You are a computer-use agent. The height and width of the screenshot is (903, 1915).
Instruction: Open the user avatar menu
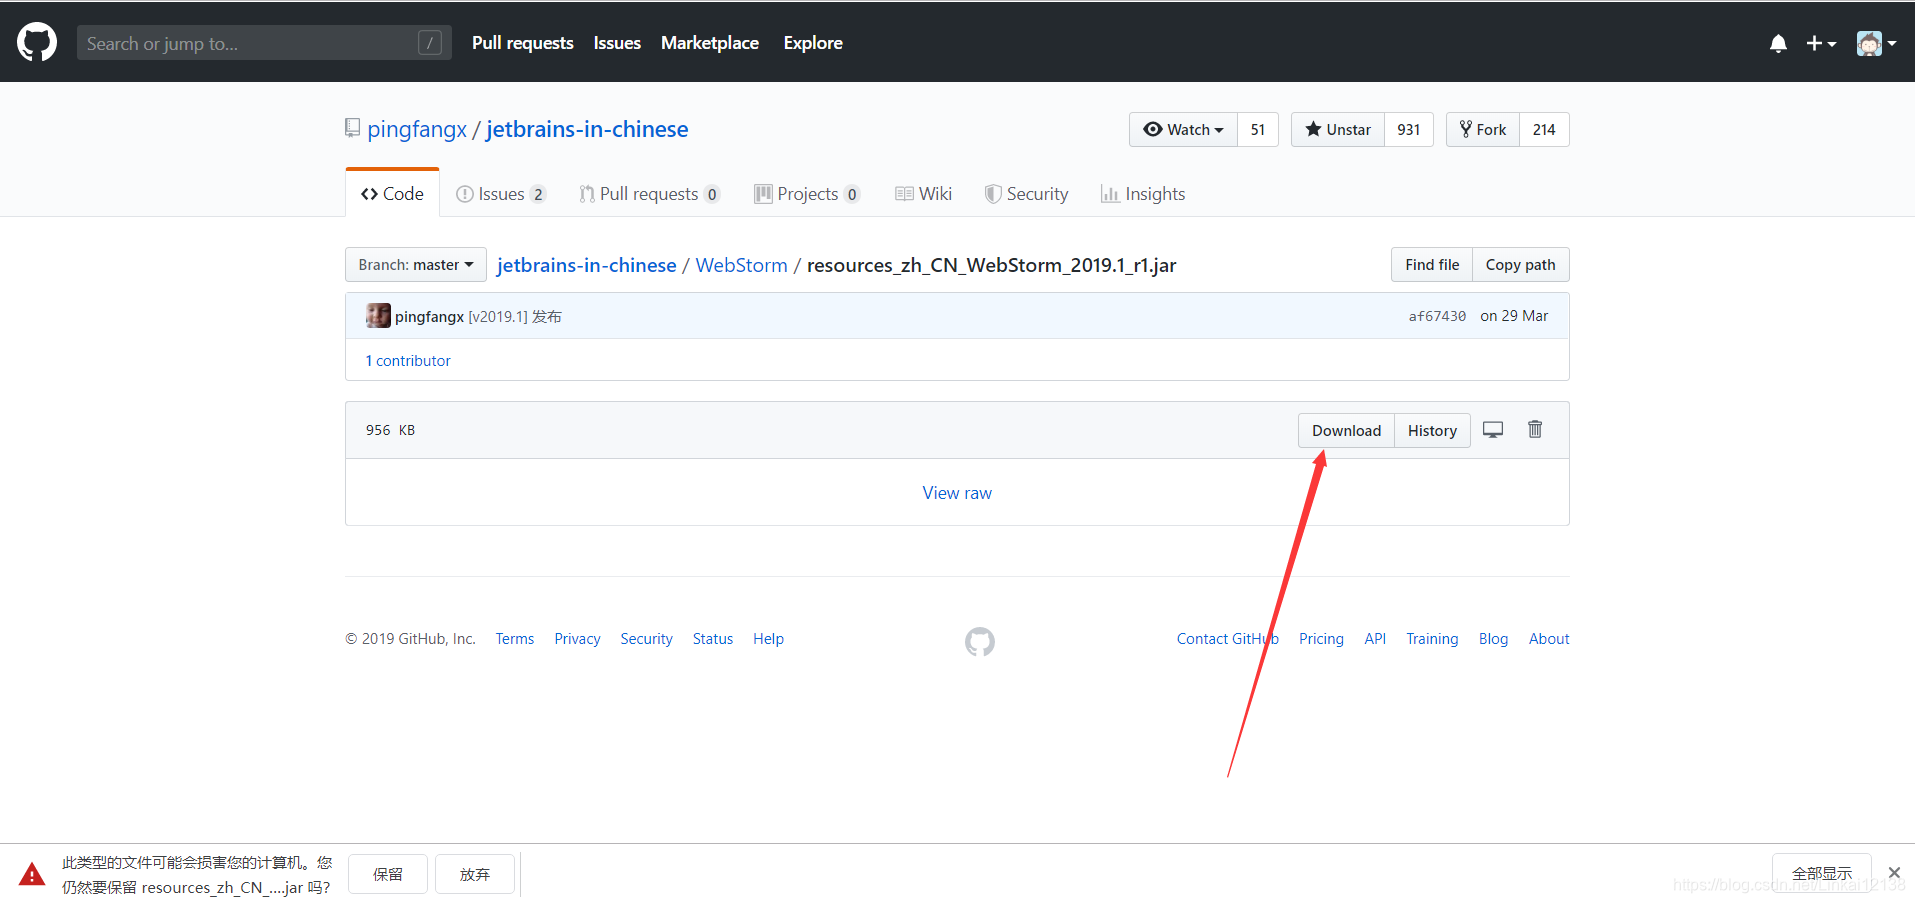tap(1876, 43)
